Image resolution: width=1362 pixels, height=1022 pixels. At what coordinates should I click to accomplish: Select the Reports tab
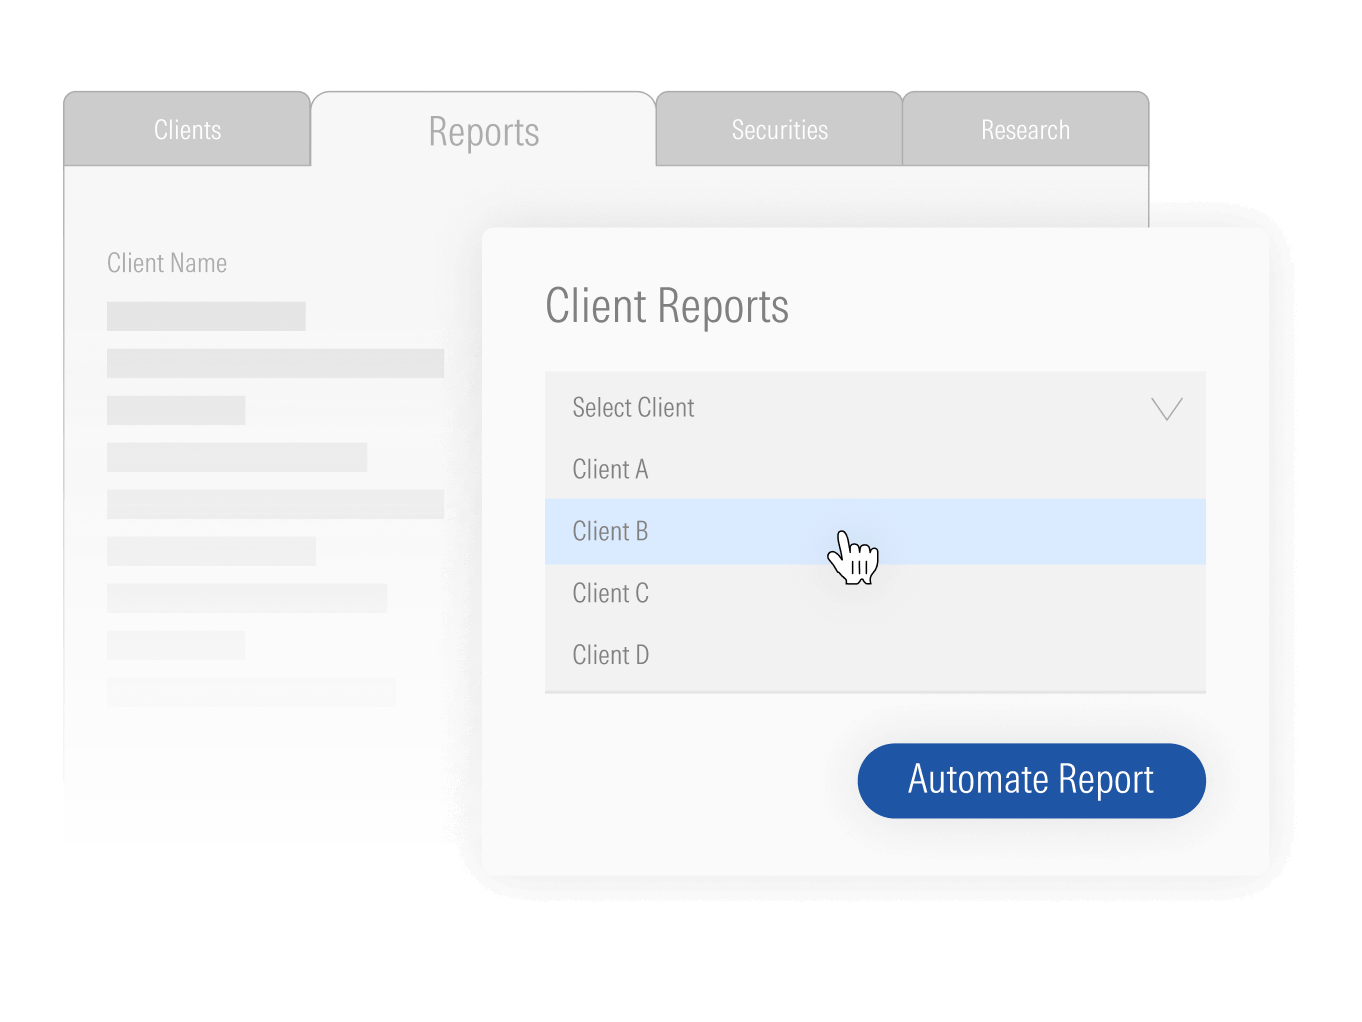pos(483,132)
